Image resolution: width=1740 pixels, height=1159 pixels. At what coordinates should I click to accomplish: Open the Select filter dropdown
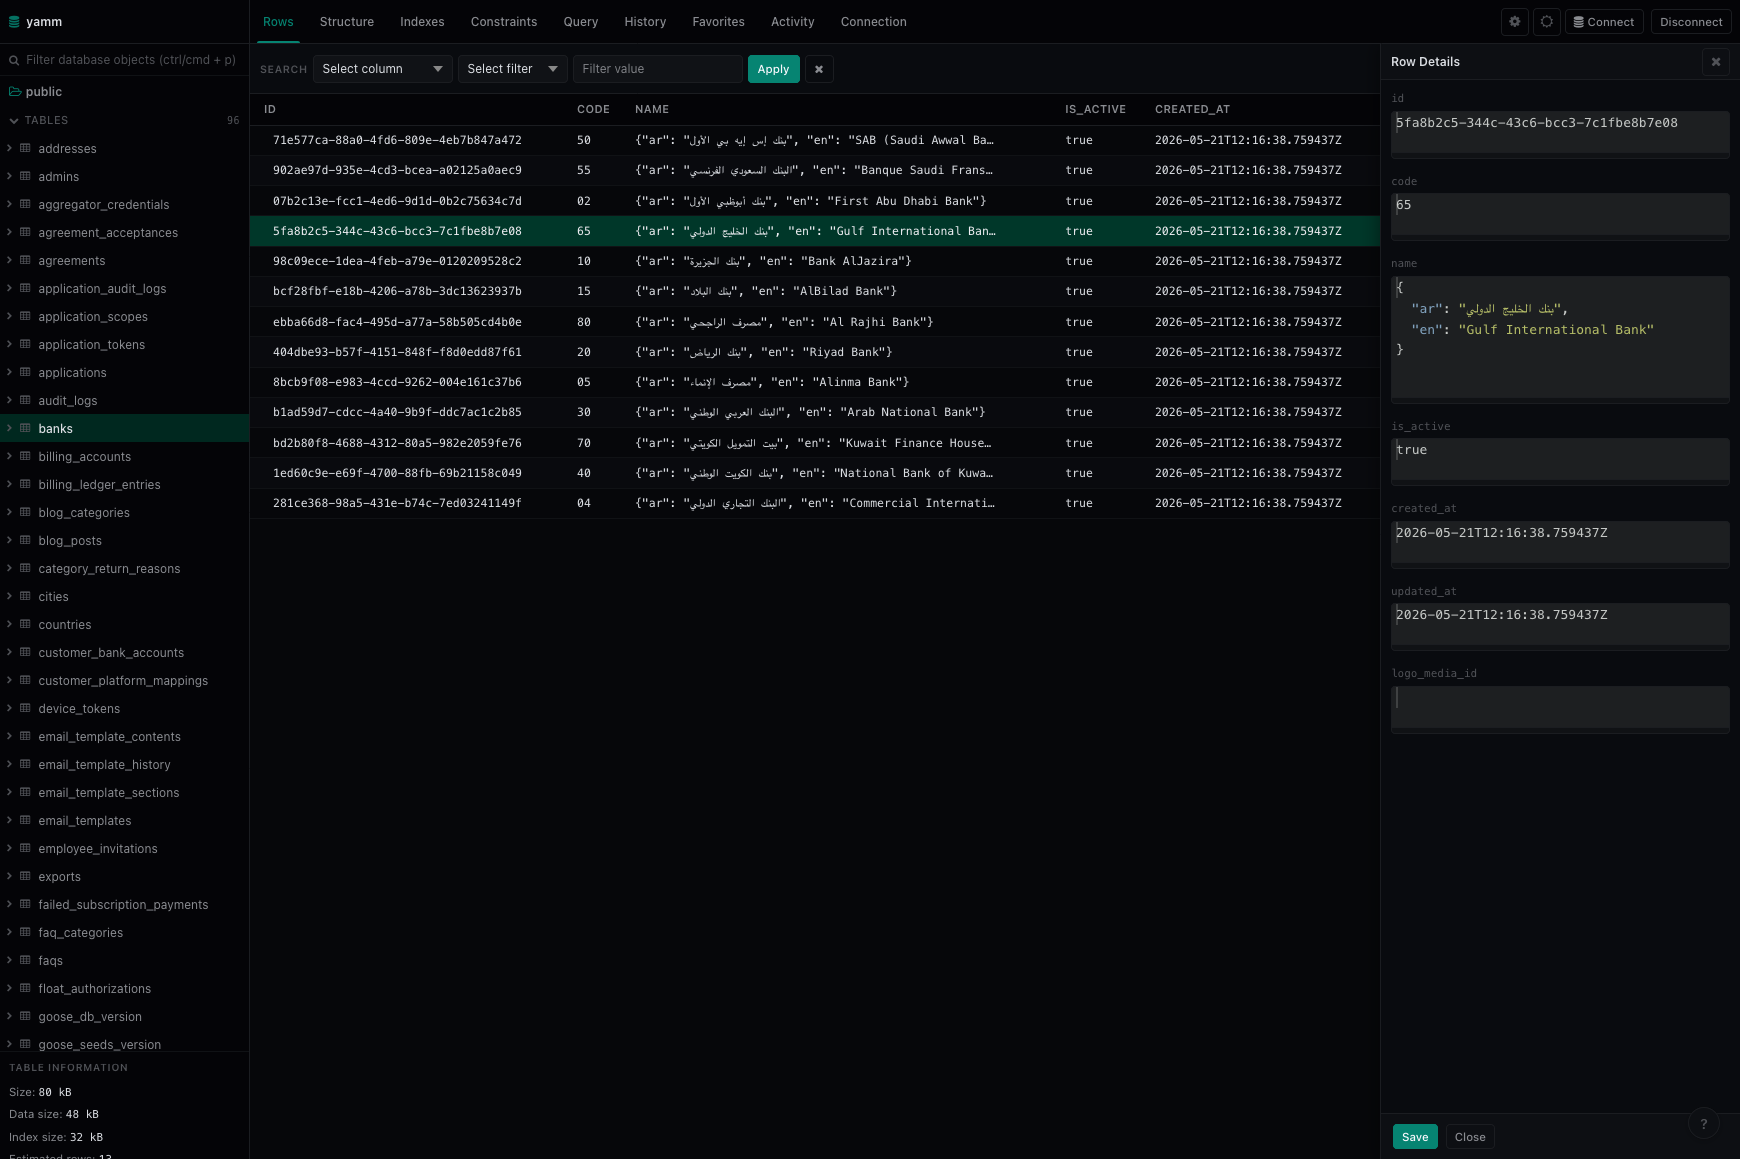pos(512,69)
